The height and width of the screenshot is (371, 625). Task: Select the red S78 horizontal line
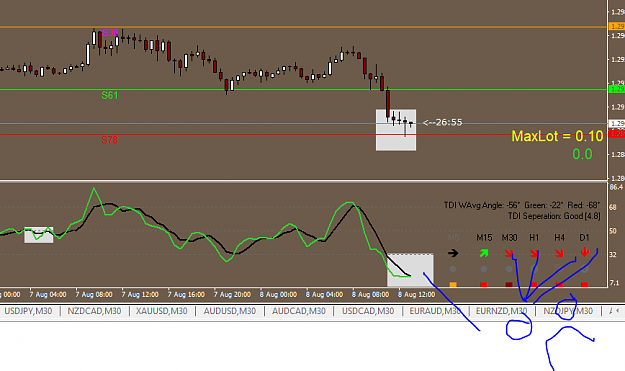[304, 134]
